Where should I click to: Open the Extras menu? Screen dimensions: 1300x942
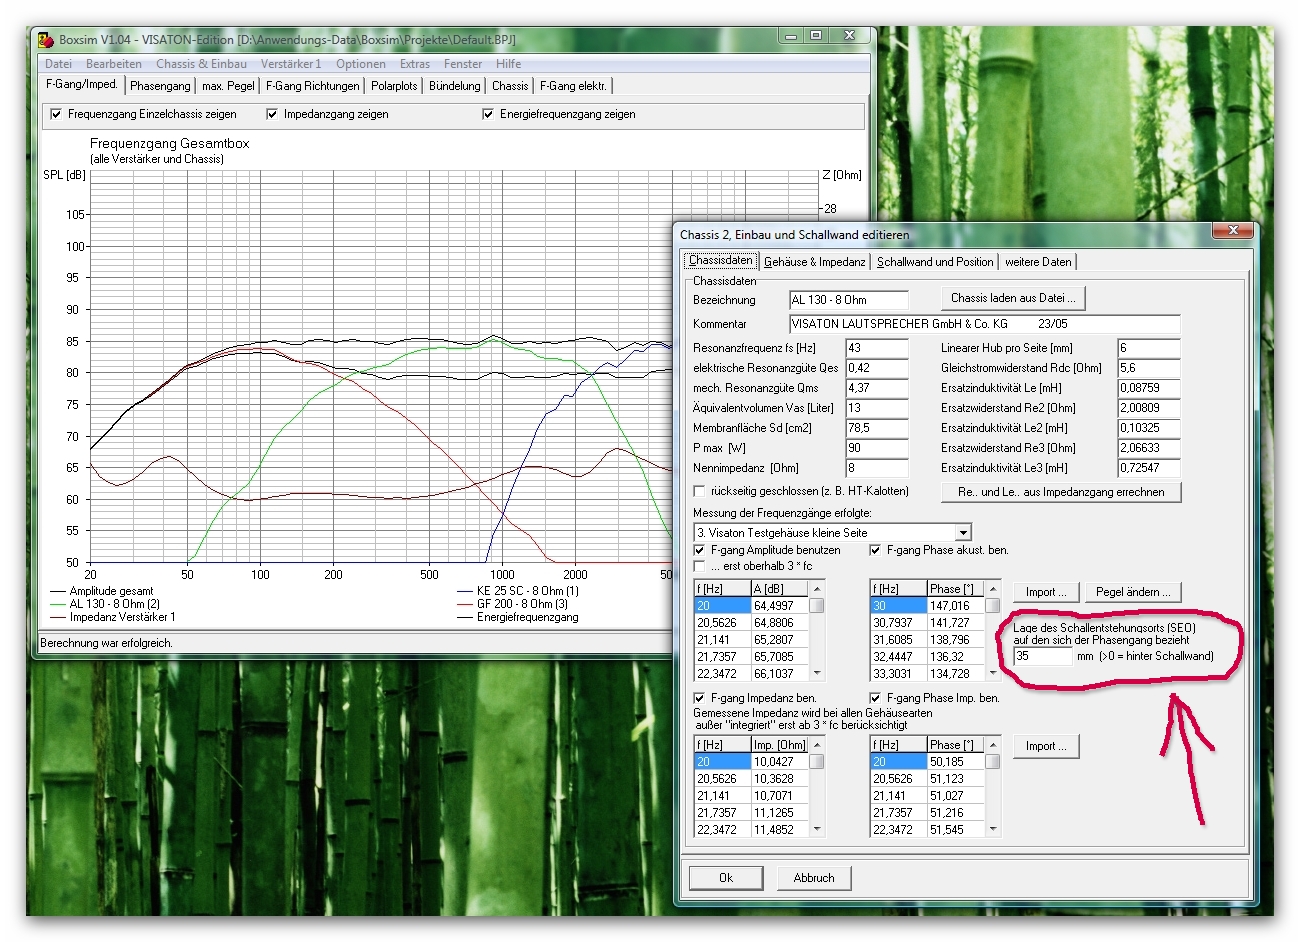tap(414, 63)
